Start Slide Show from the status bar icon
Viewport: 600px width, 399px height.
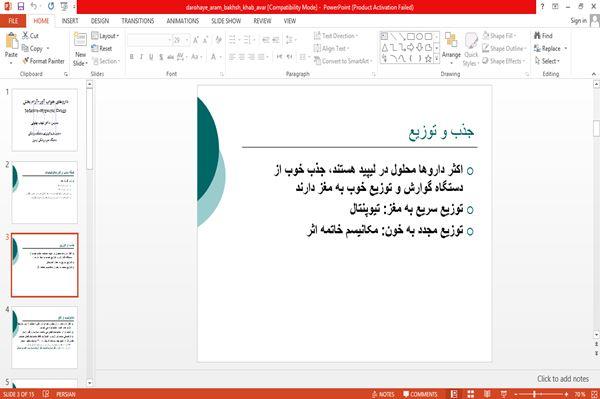(x=504, y=394)
